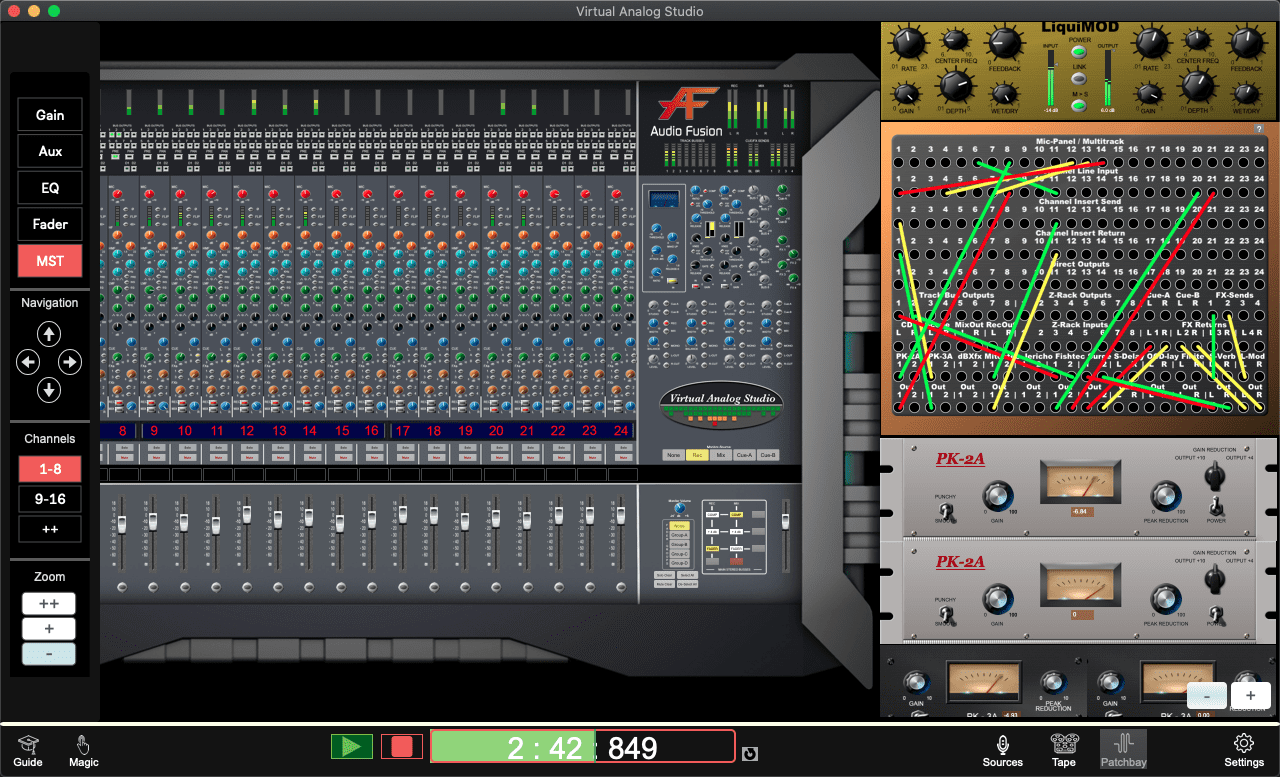Click channel 17 fader

[x=402, y=514]
